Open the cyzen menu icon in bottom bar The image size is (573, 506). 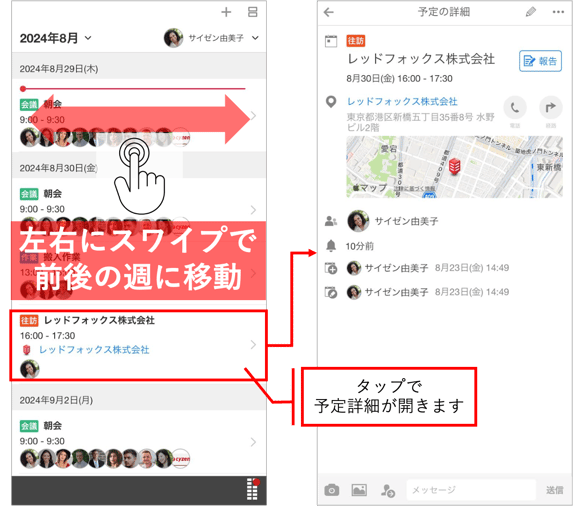pyautogui.click(x=253, y=489)
